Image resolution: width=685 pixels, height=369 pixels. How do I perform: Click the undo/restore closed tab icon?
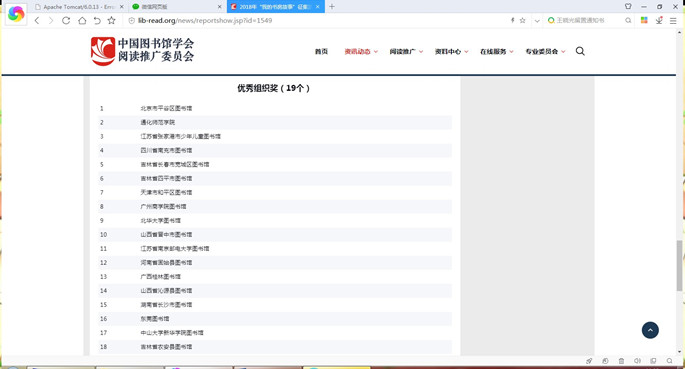[97, 21]
